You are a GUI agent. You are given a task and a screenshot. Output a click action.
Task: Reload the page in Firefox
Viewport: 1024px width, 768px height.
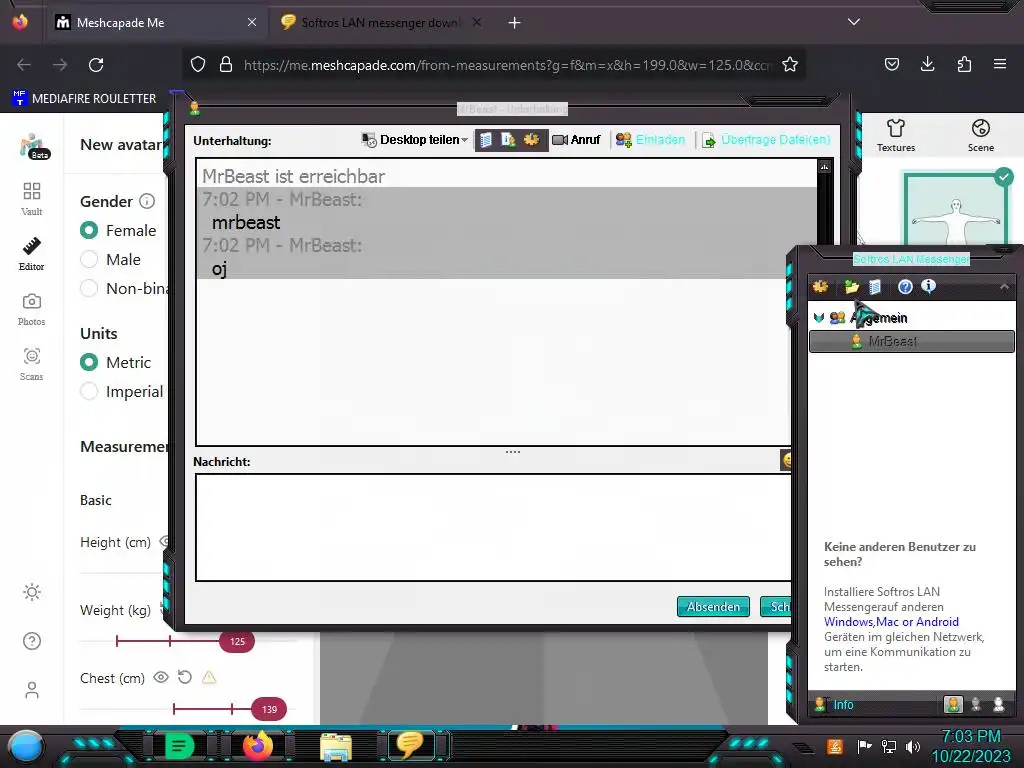(x=96, y=65)
